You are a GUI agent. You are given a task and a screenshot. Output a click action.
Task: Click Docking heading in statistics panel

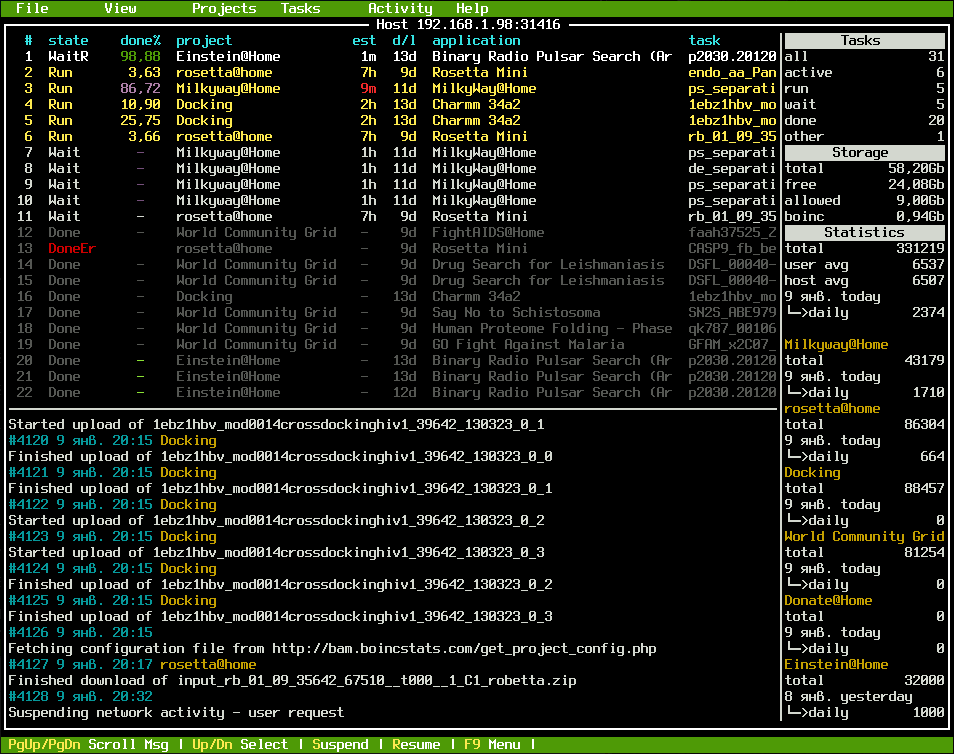click(x=812, y=472)
